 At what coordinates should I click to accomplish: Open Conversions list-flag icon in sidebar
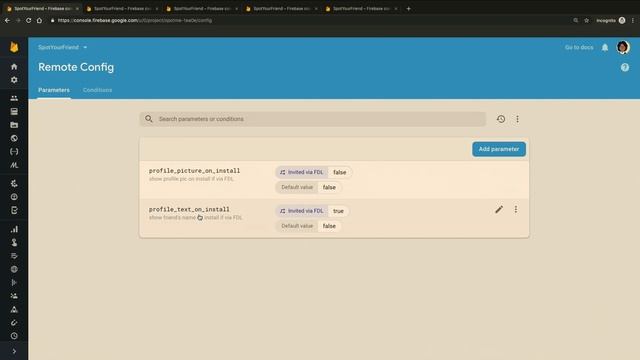pyautogui.click(x=14, y=256)
